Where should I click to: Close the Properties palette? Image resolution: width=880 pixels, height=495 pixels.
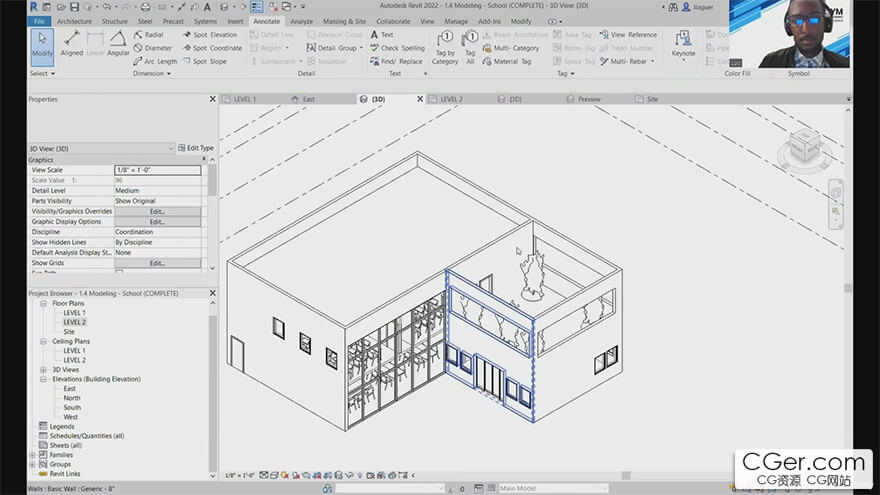[x=212, y=99]
